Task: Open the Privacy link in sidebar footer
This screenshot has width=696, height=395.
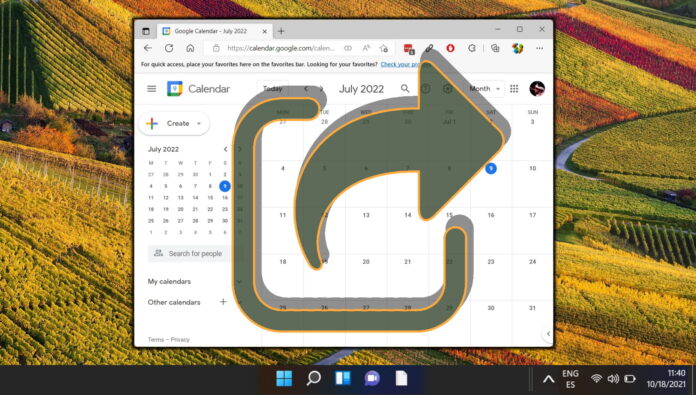Action: tap(180, 340)
